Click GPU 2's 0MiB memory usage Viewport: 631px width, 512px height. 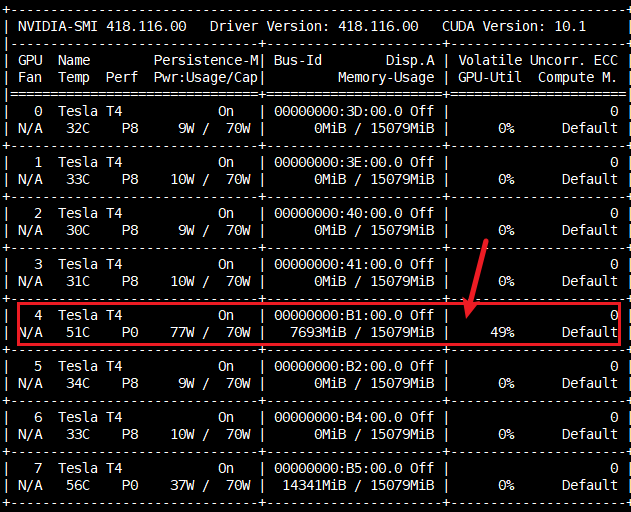330,230
